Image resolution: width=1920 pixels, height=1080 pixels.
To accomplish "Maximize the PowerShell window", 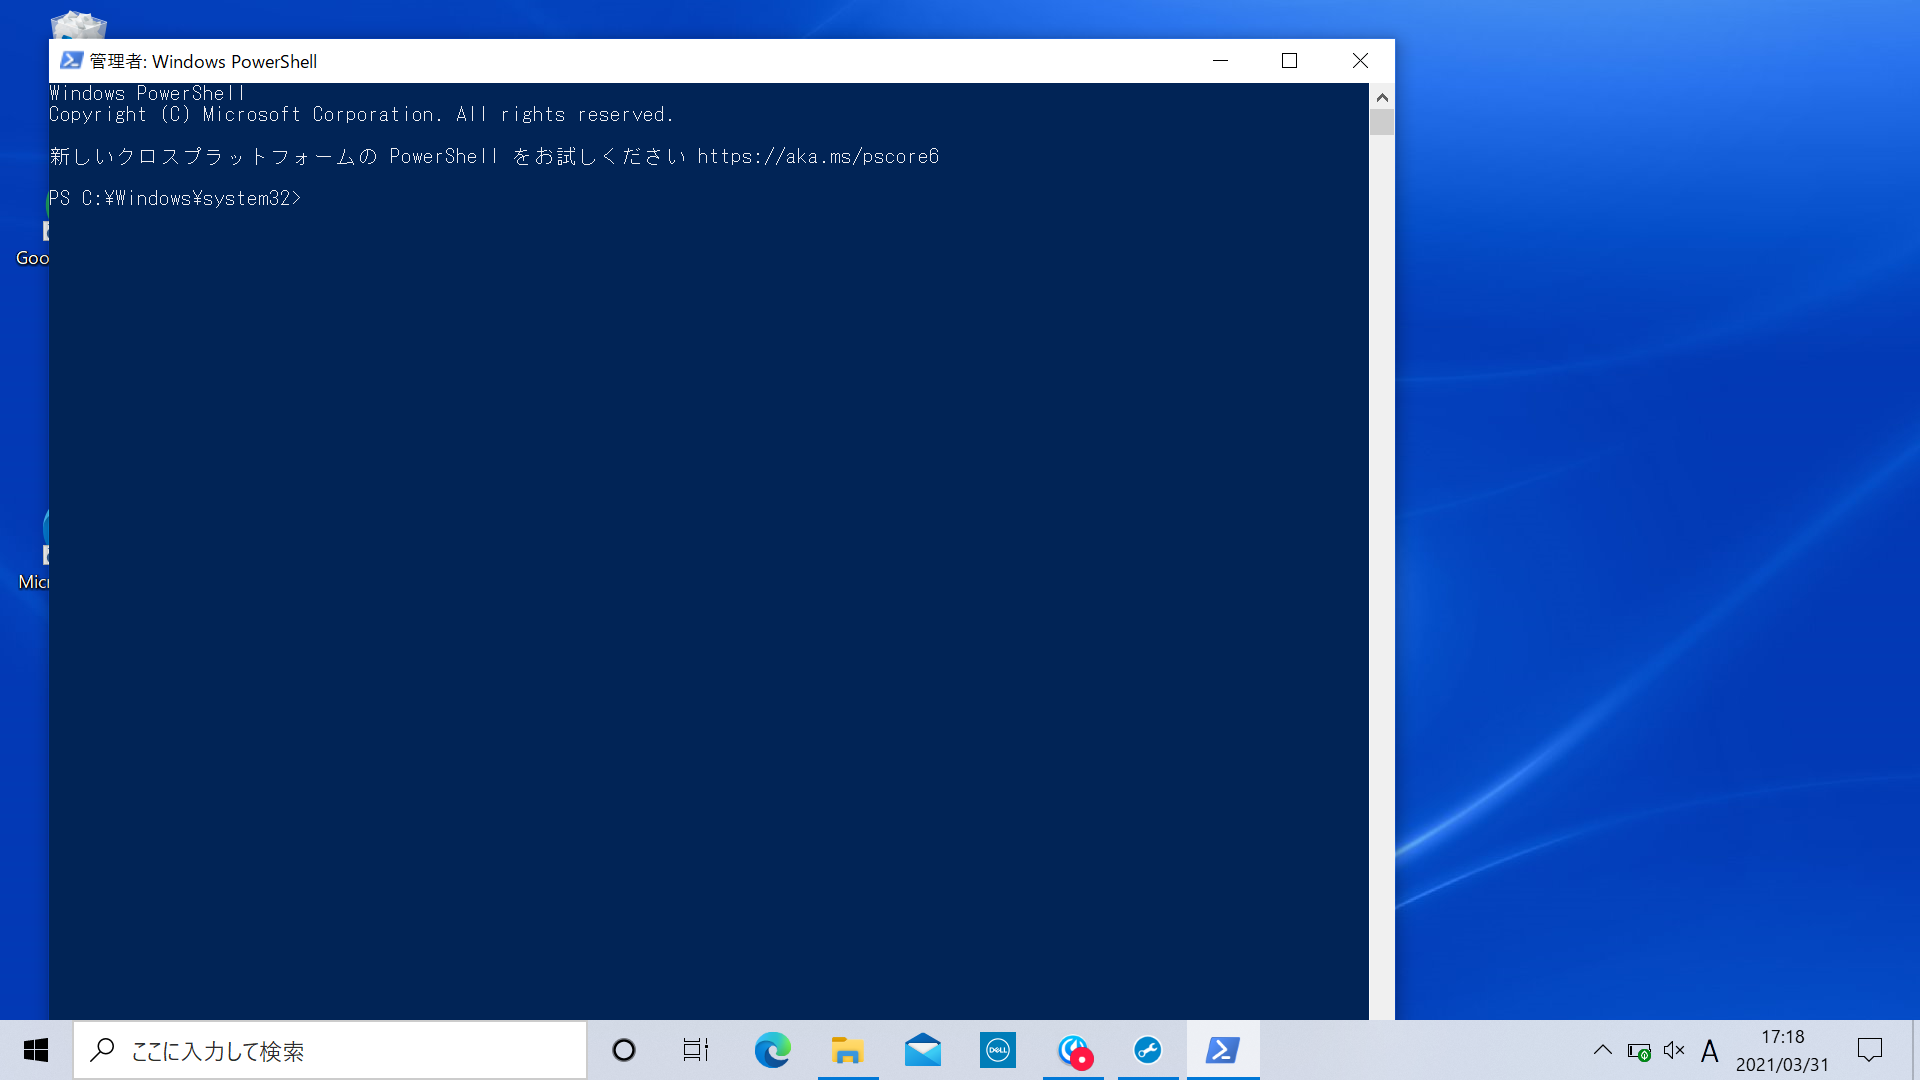I will click(x=1290, y=61).
